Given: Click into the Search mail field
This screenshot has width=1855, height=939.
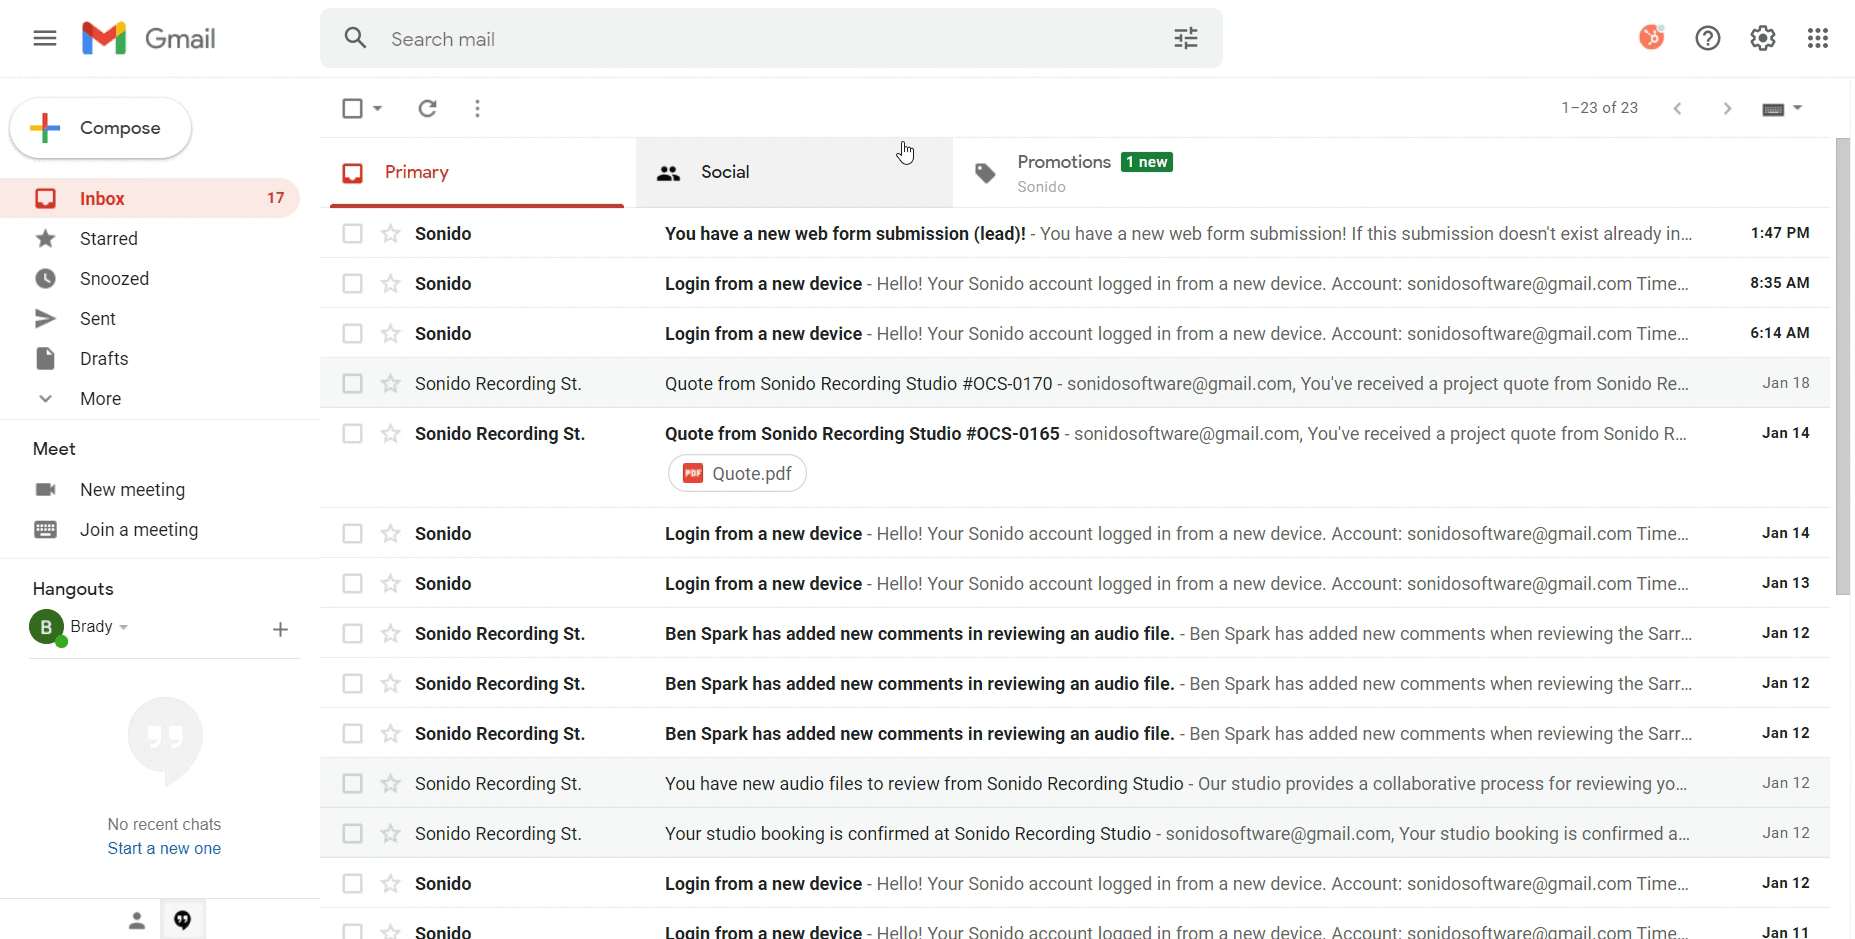Looking at the screenshot, I should click(x=770, y=39).
